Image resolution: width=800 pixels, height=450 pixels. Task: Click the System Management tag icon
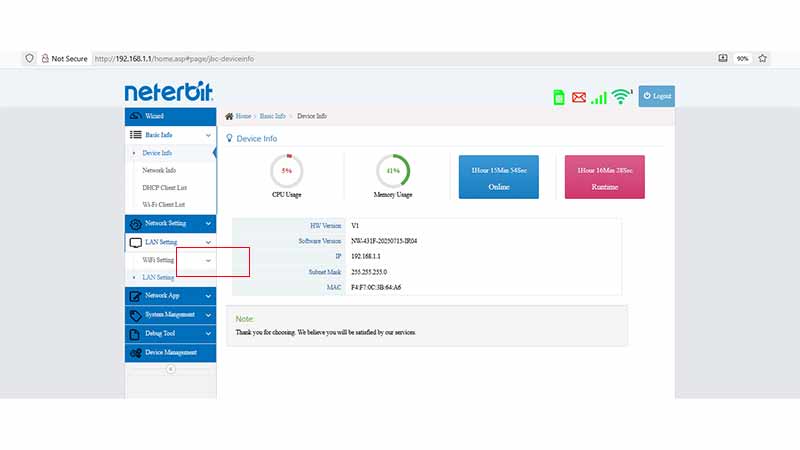(135, 315)
